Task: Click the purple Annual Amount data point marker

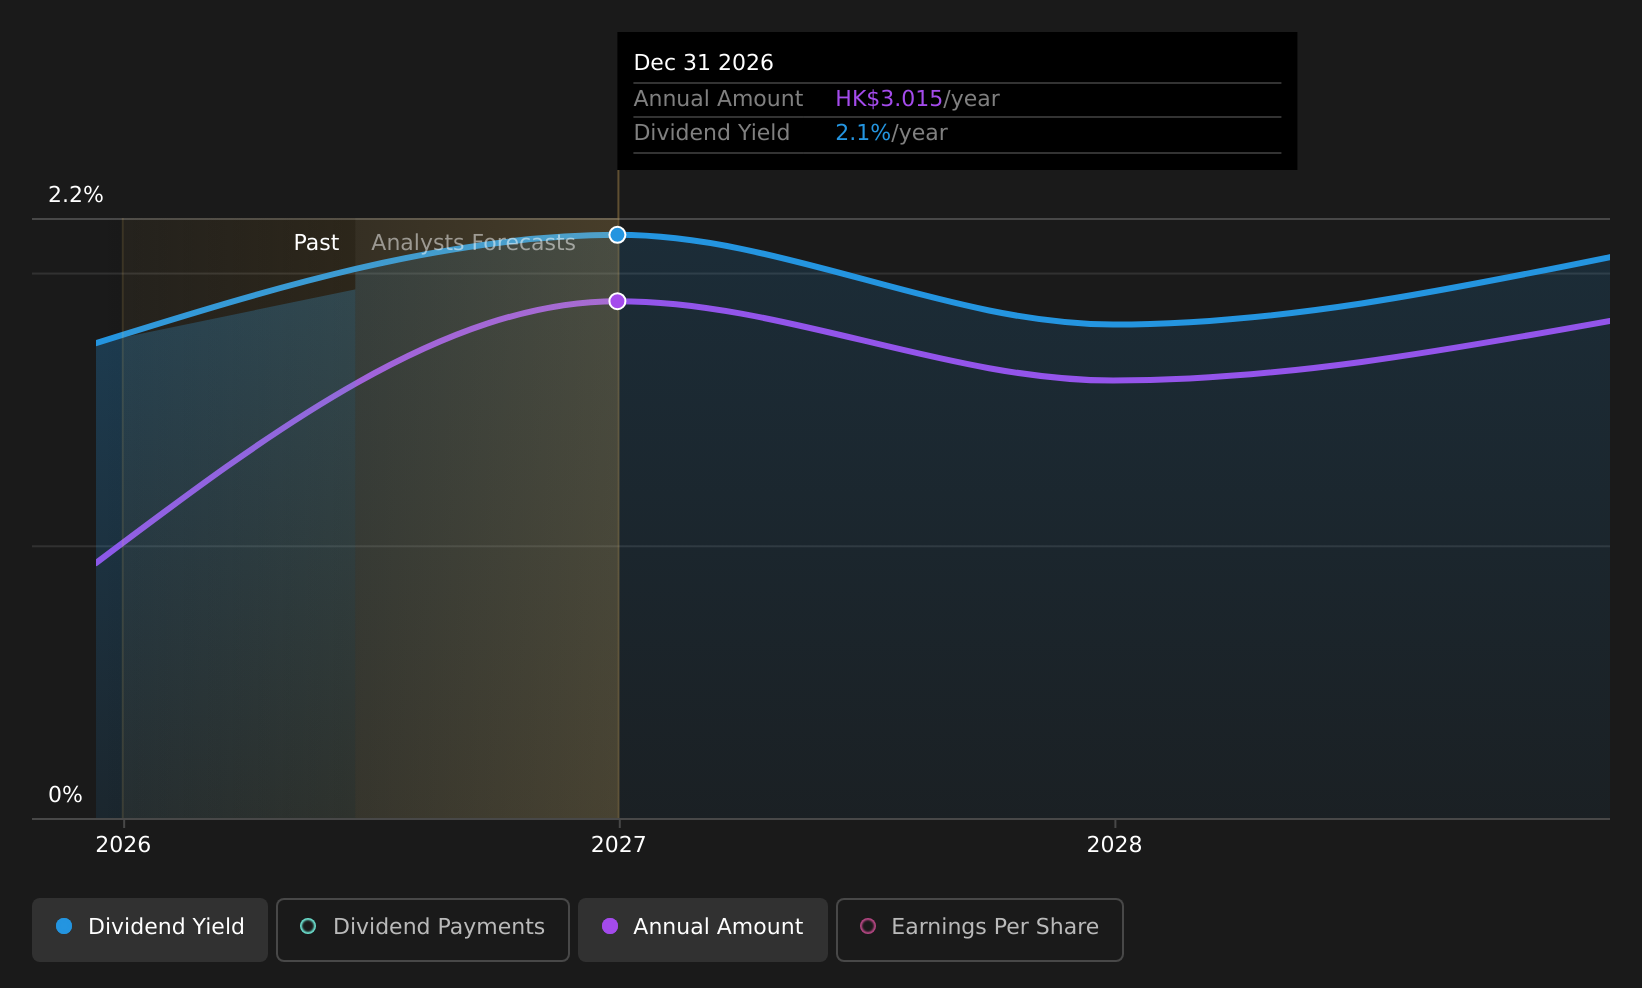Action: (618, 301)
